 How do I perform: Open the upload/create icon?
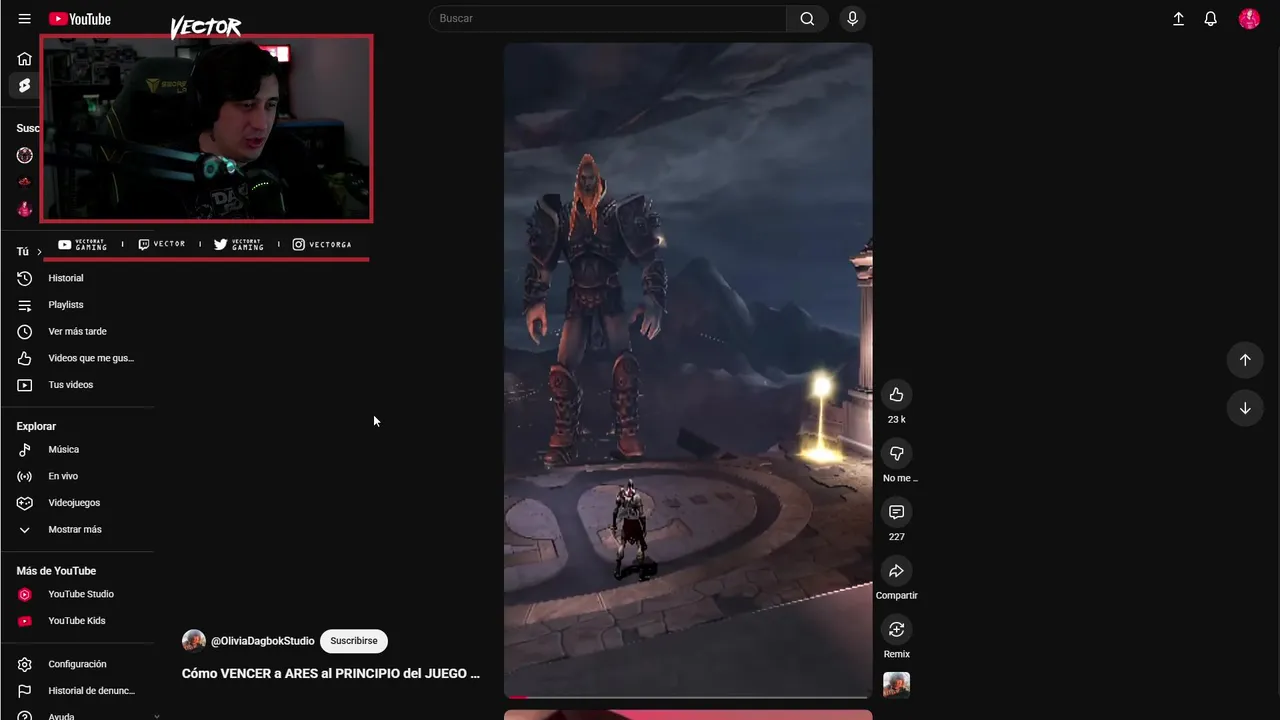tap(1178, 19)
